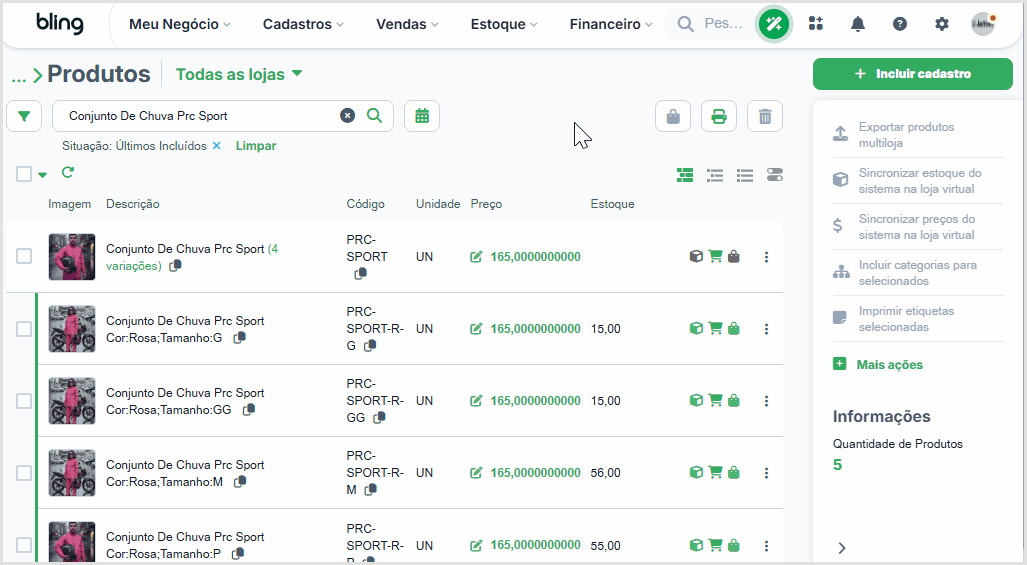The height and width of the screenshot is (565, 1027).
Task: Open the settings gear icon
Action: click(942, 24)
